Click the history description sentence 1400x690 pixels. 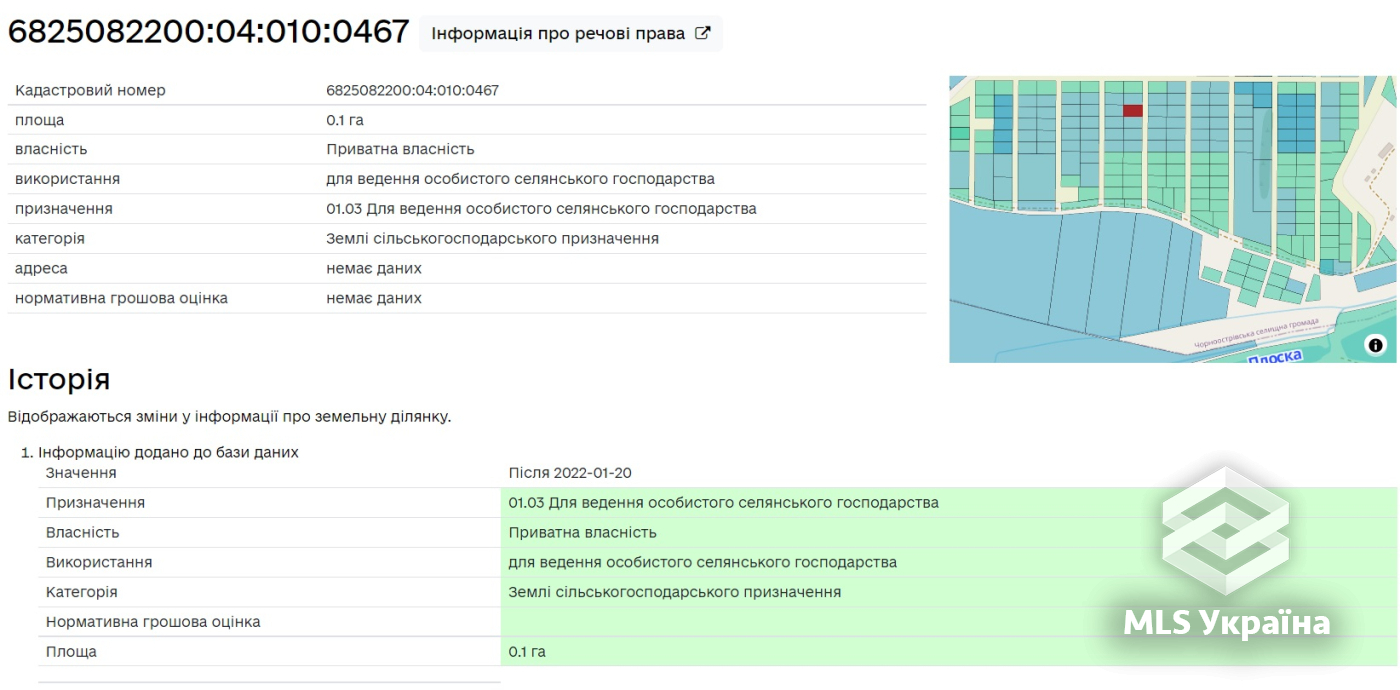(229, 416)
